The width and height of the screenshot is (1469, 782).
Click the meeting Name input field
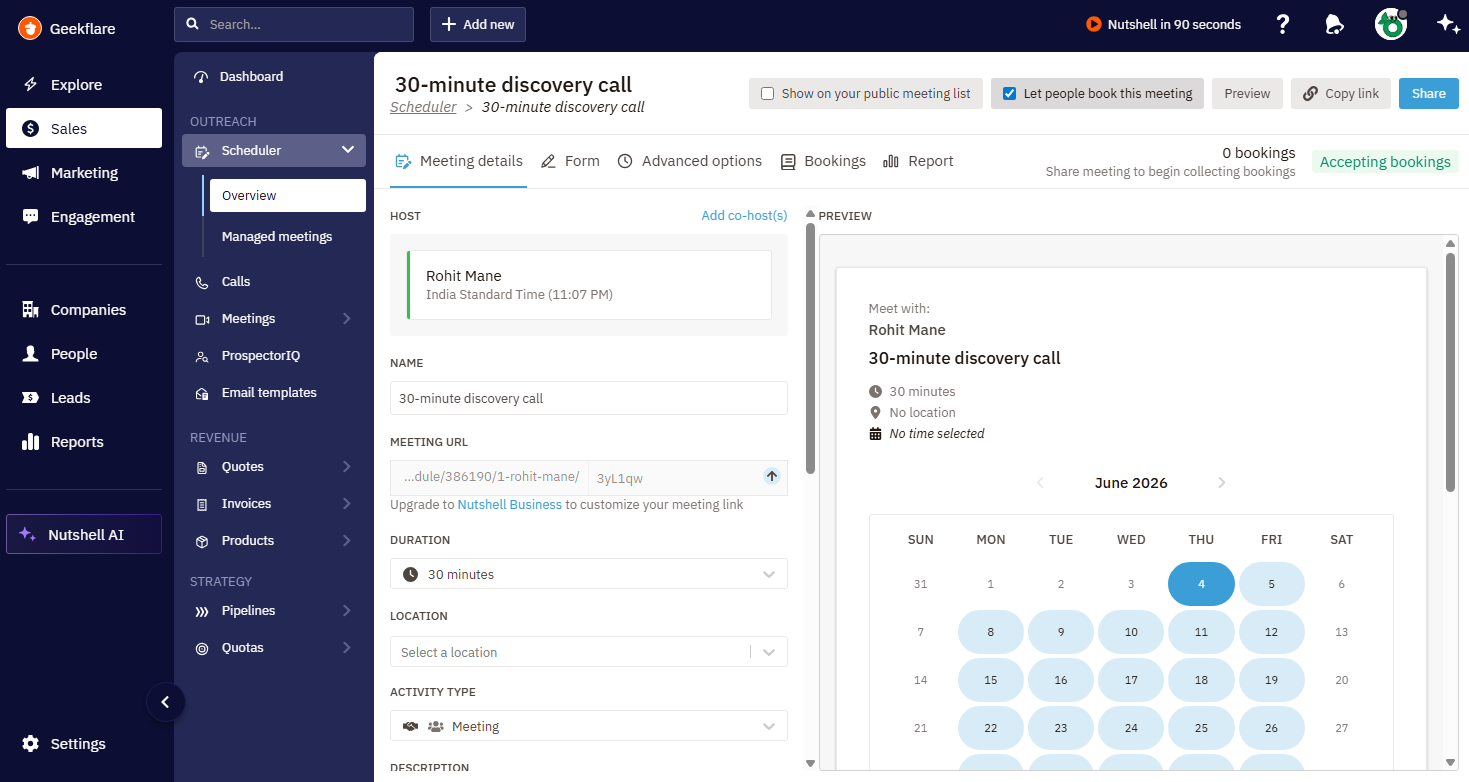click(589, 398)
